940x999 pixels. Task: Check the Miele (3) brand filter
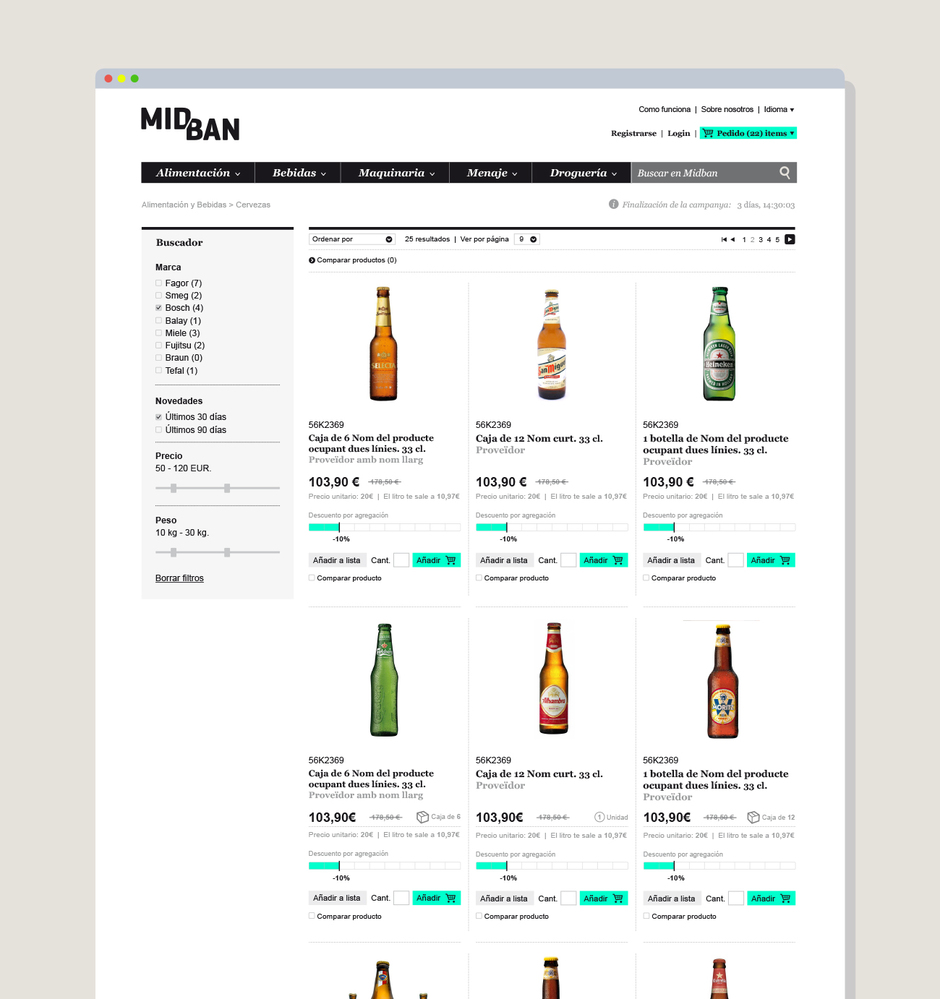click(x=159, y=333)
